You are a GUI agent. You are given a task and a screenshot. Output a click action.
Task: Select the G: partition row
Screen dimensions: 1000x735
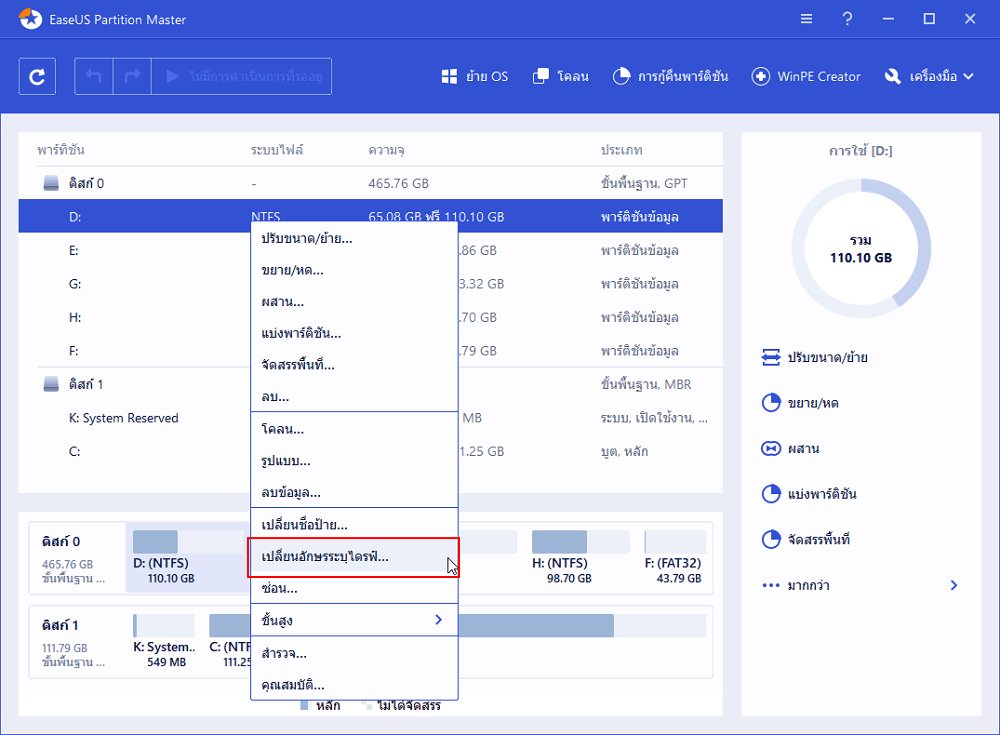click(371, 284)
